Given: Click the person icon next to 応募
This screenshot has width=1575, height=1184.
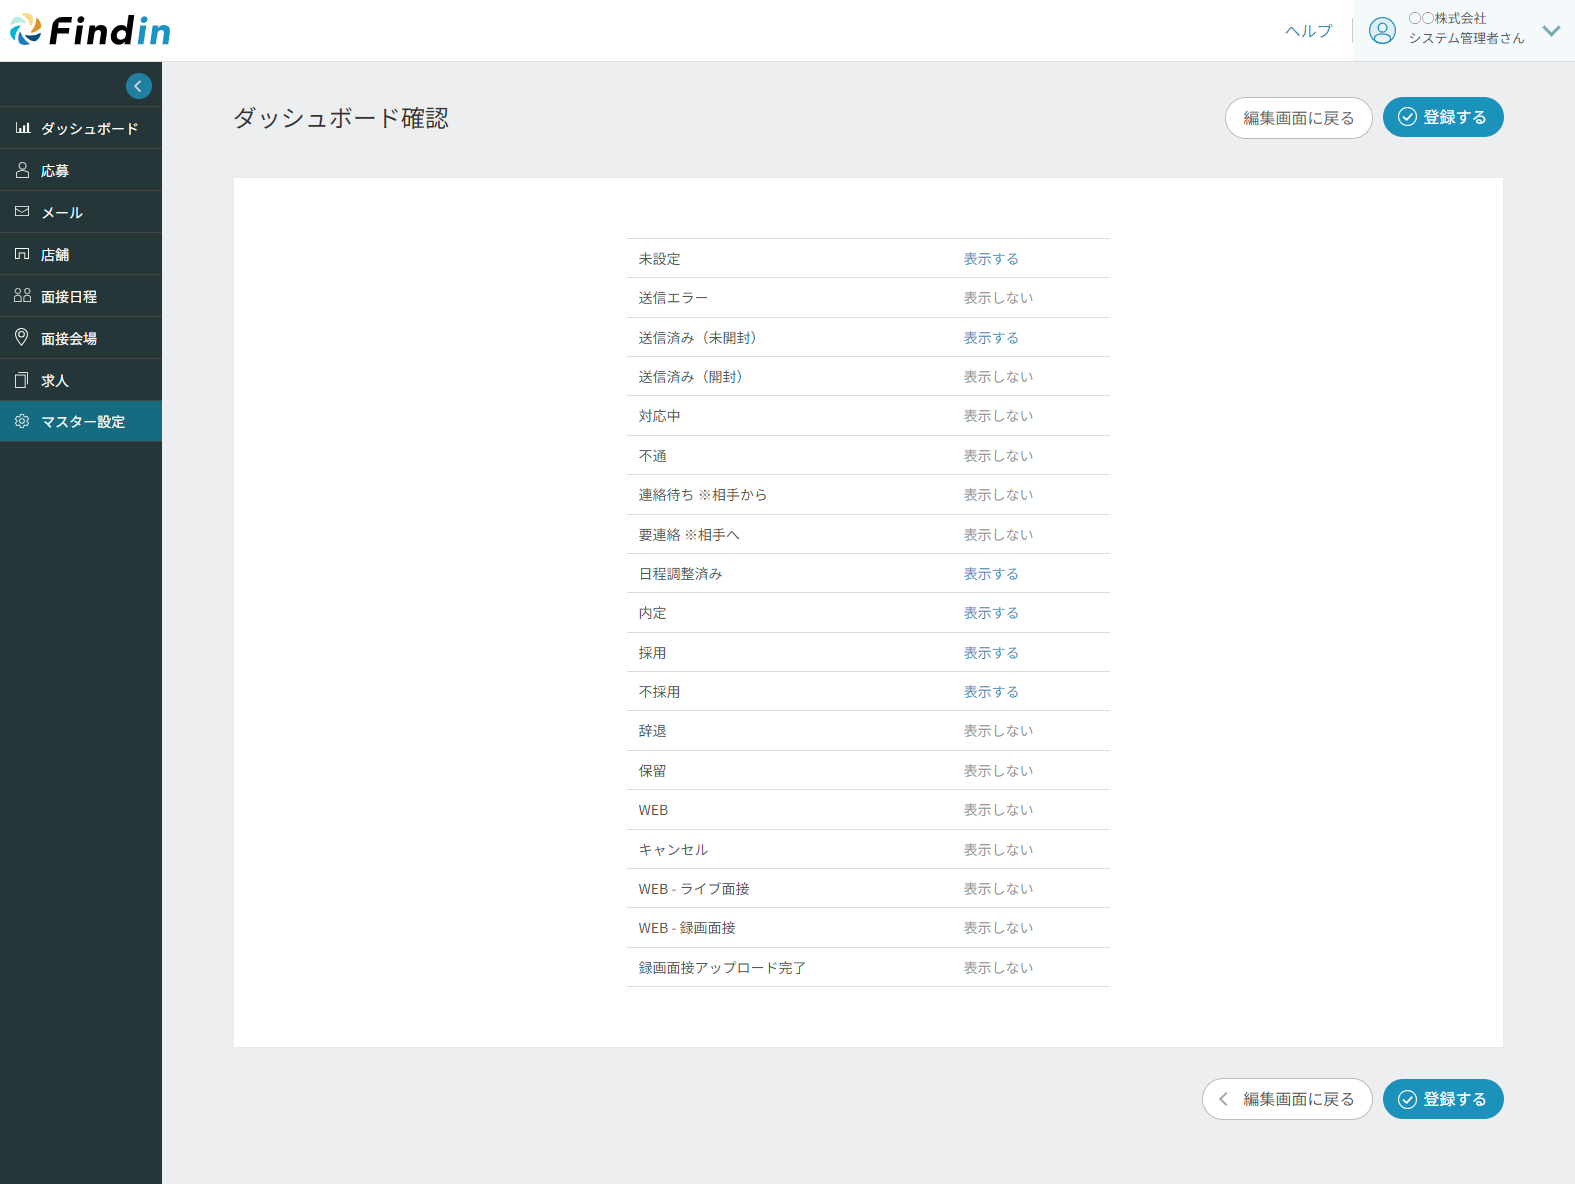Looking at the screenshot, I should point(22,170).
